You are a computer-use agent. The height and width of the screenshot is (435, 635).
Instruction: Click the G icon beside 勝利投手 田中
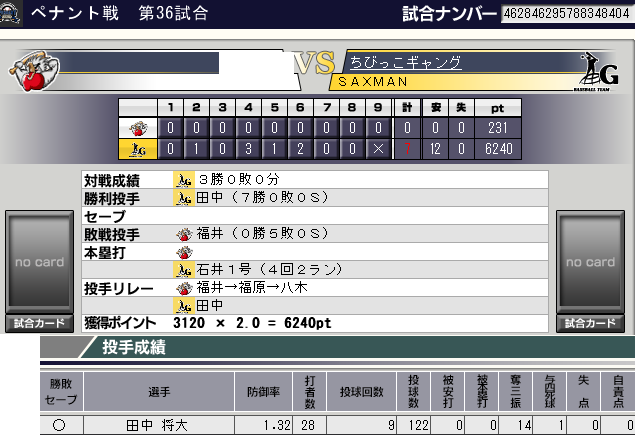point(184,198)
